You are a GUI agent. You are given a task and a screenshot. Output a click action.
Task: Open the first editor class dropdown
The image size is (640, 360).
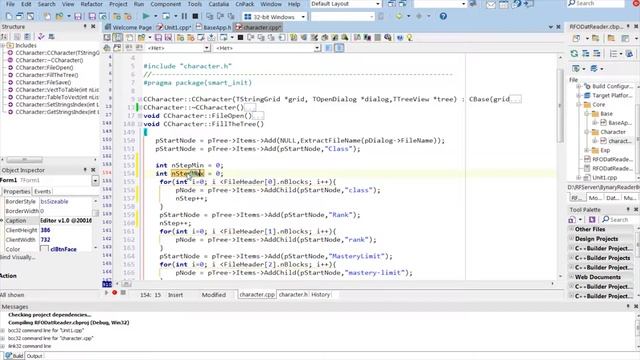(x=207, y=48)
